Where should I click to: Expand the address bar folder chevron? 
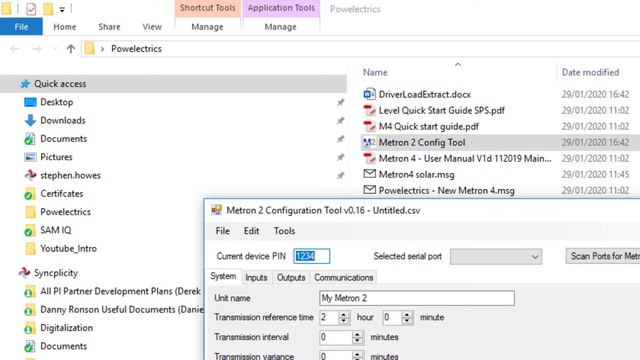click(102, 49)
